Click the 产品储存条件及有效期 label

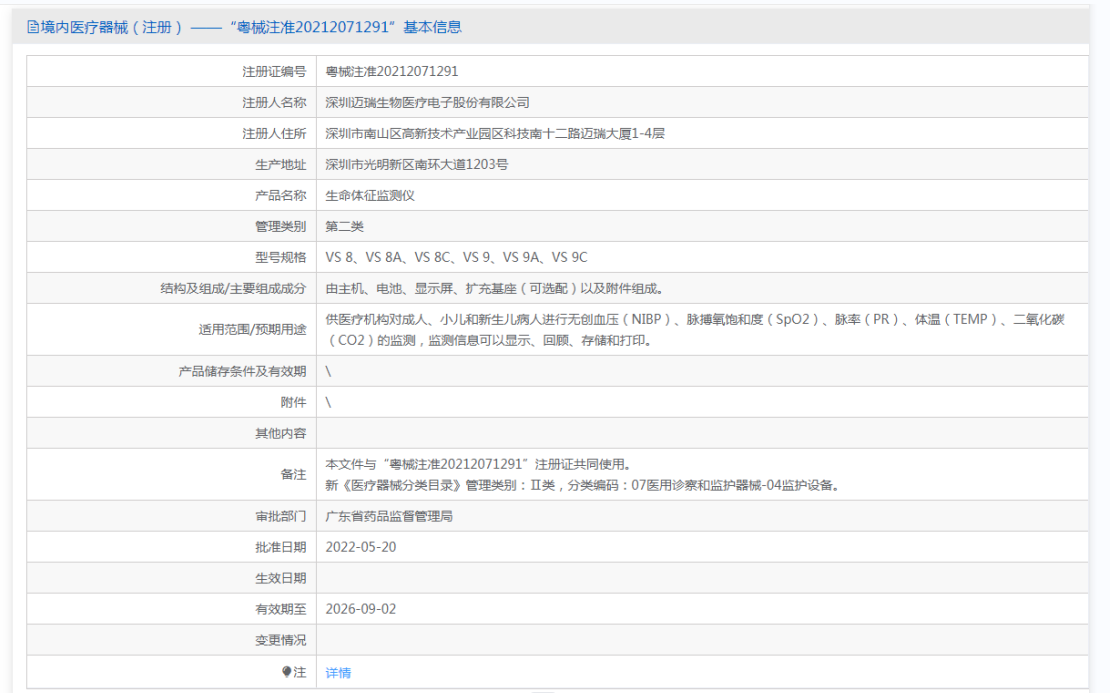point(242,372)
